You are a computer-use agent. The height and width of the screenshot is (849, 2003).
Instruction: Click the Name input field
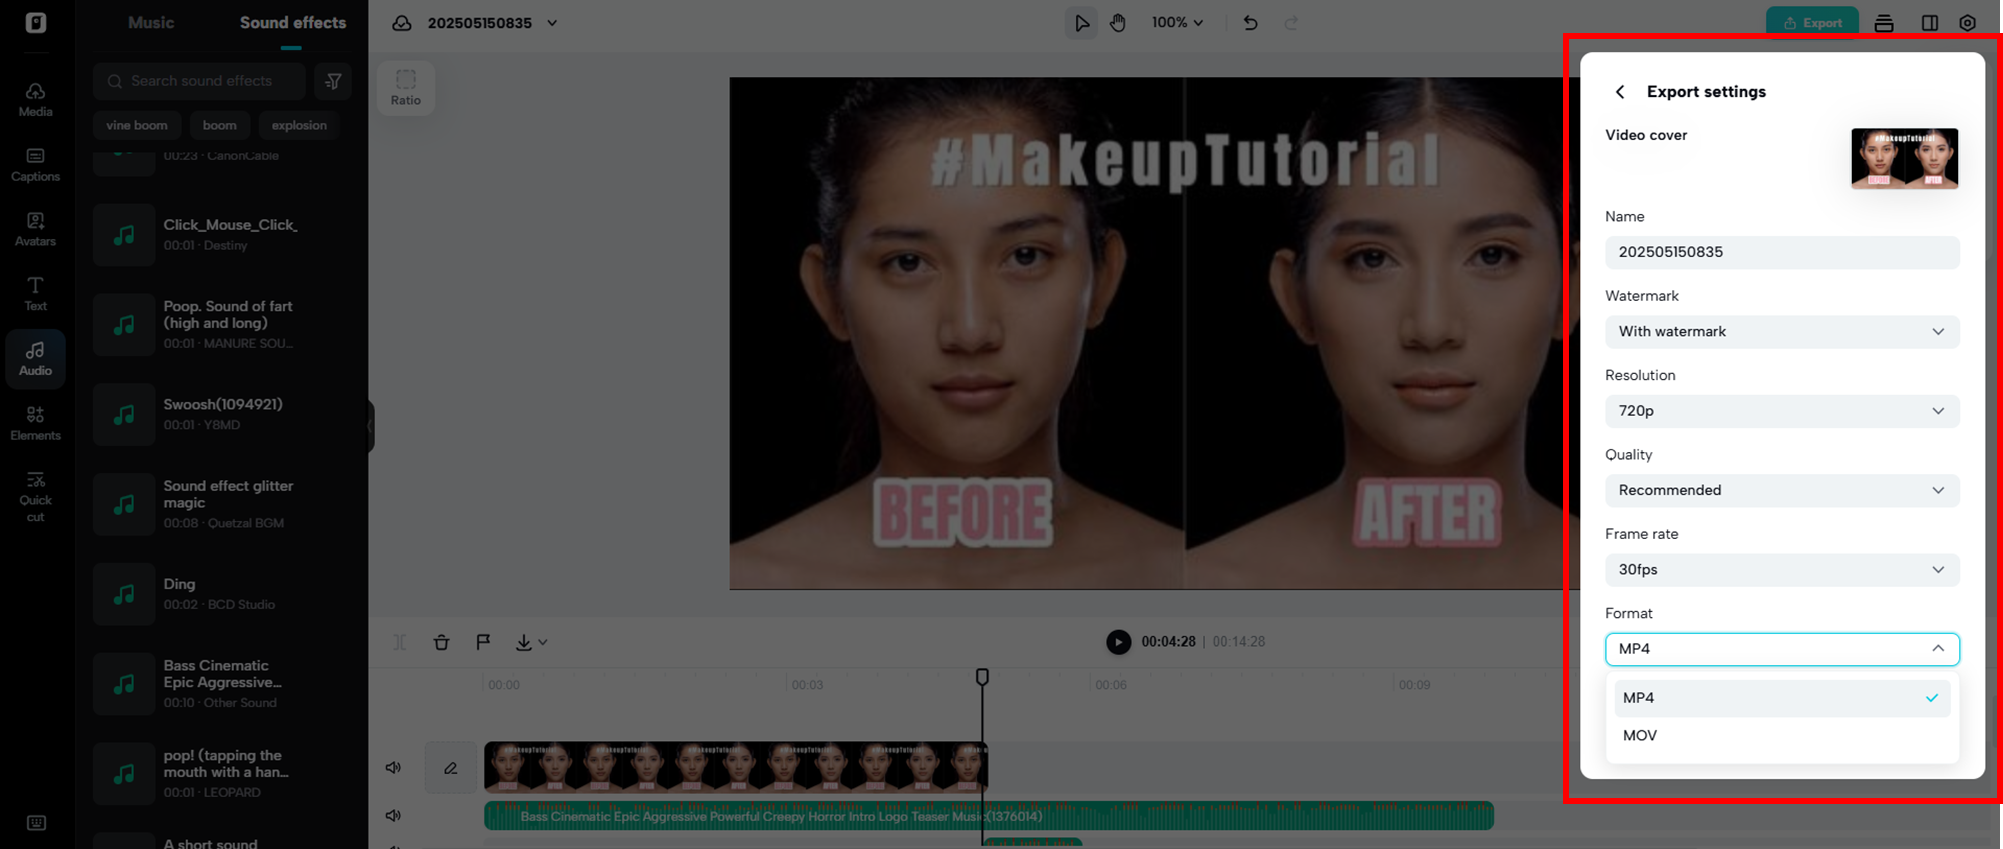click(x=1781, y=252)
